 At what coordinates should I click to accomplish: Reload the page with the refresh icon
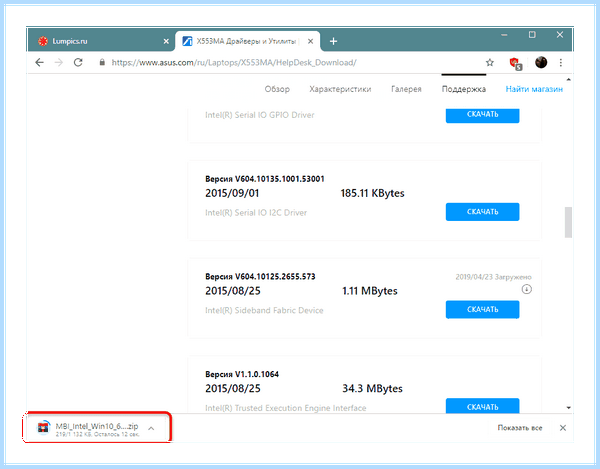[78, 62]
